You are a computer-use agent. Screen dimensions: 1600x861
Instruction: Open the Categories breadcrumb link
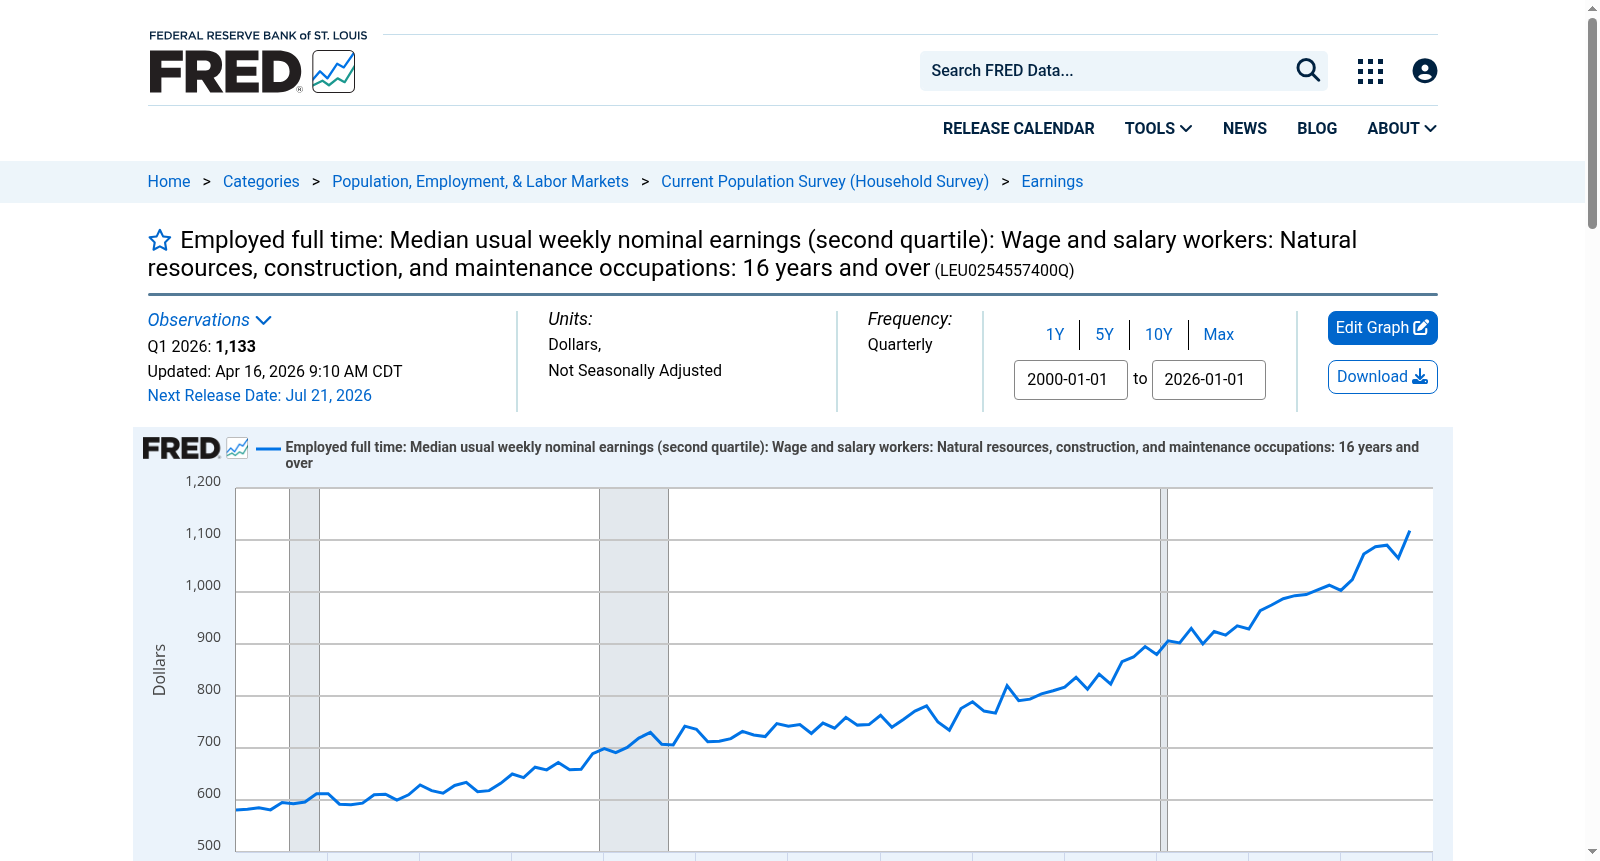(261, 181)
